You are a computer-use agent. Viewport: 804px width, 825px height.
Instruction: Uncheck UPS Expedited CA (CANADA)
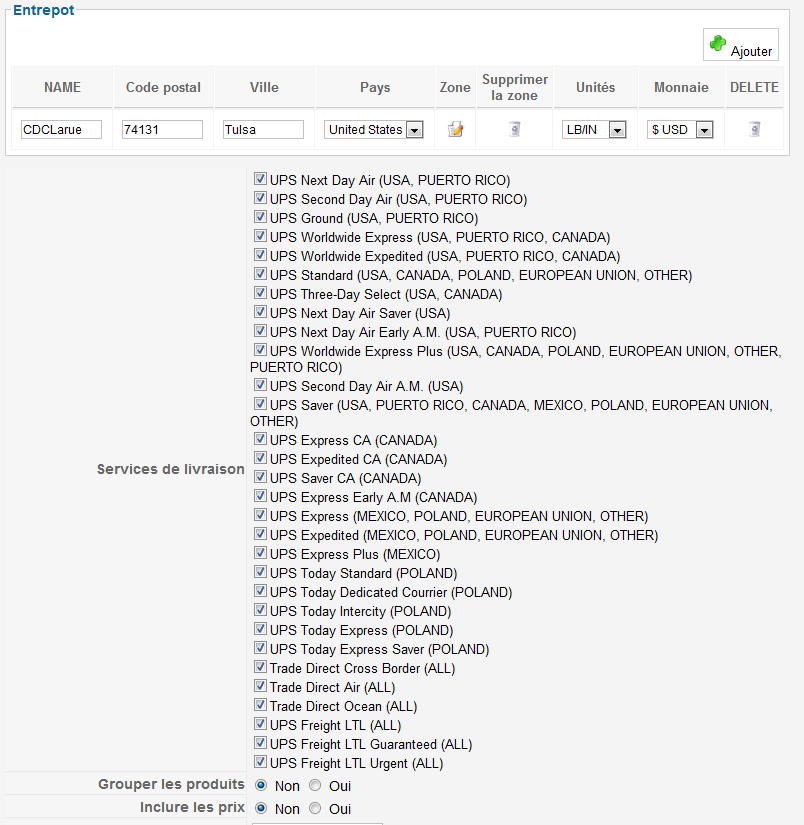point(260,457)
